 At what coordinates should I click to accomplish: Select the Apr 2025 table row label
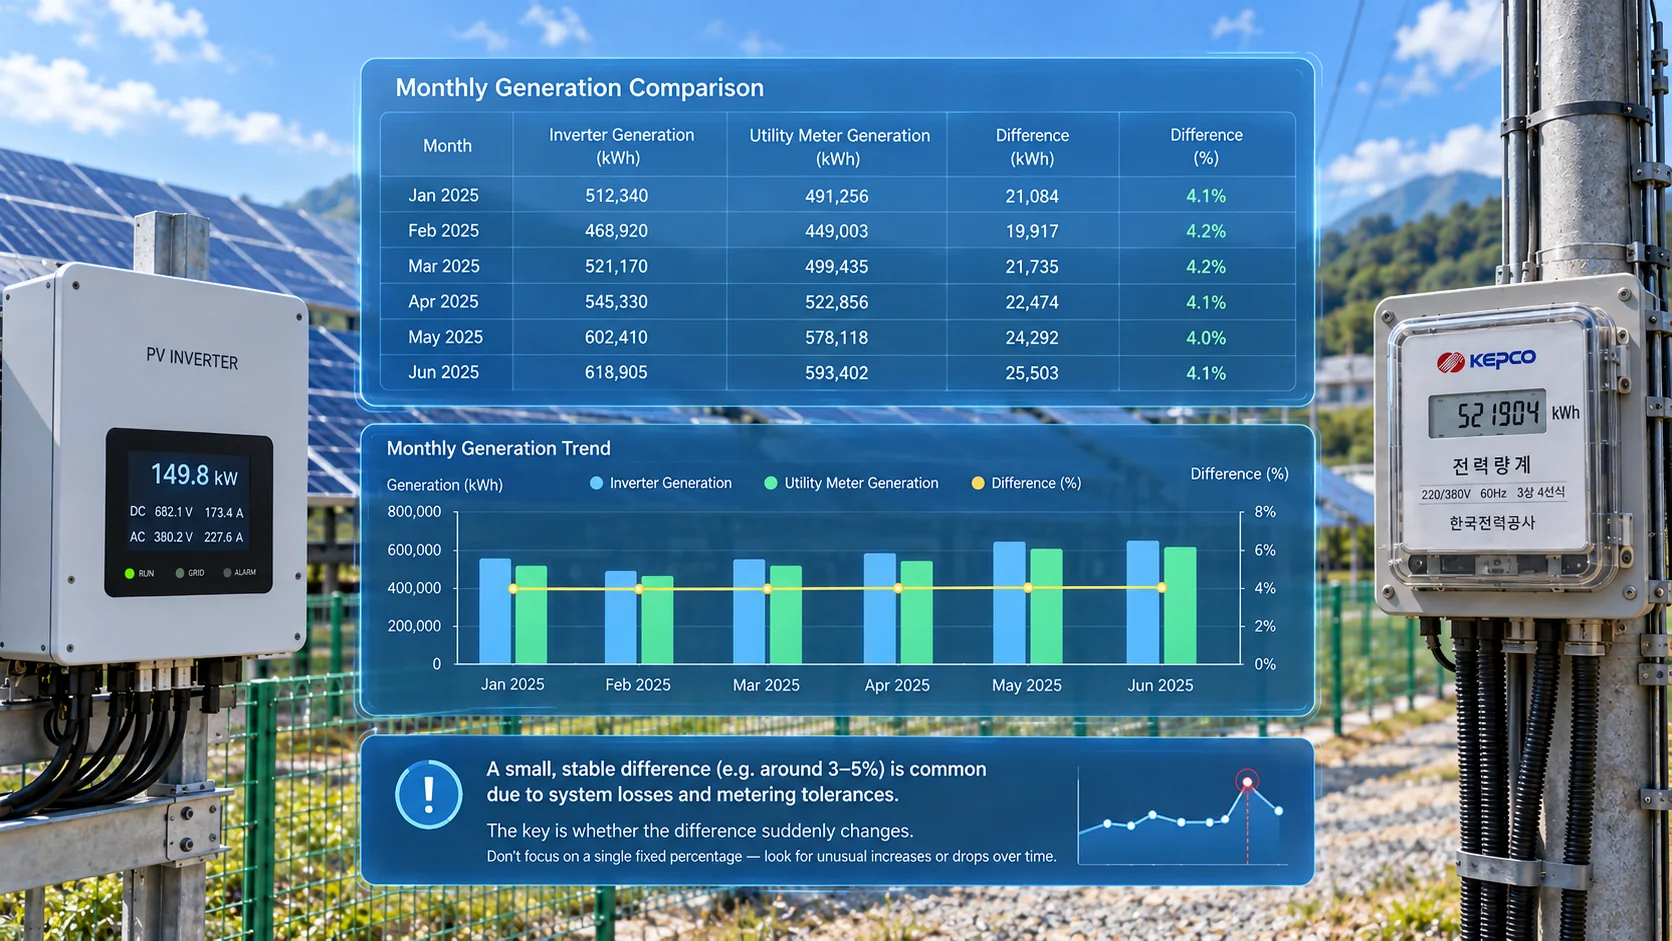tap(443, 302)
